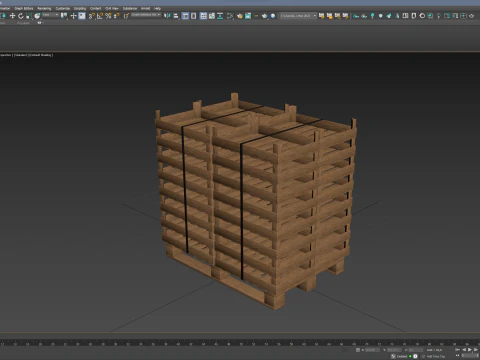The image size is (480, 360).
Task: Select the Move tool in the main toolbar
Action: pos(12,16)
